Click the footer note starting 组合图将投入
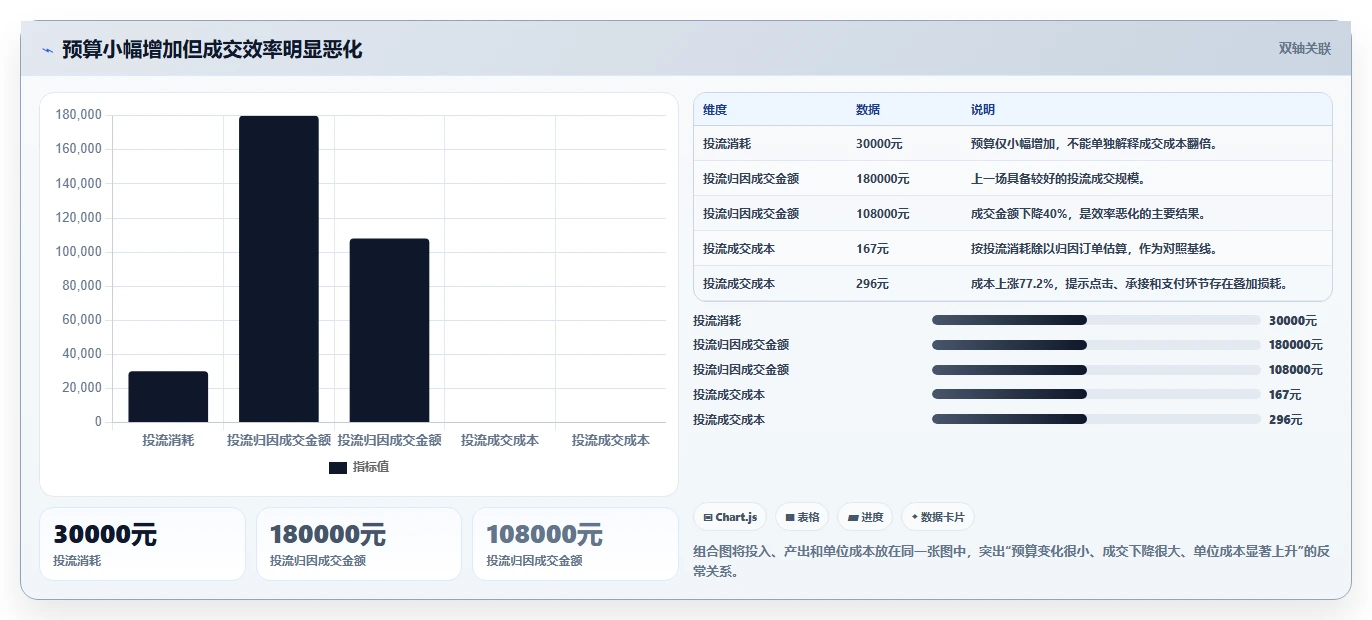Screen dimensions: 1372x620 1011,562
